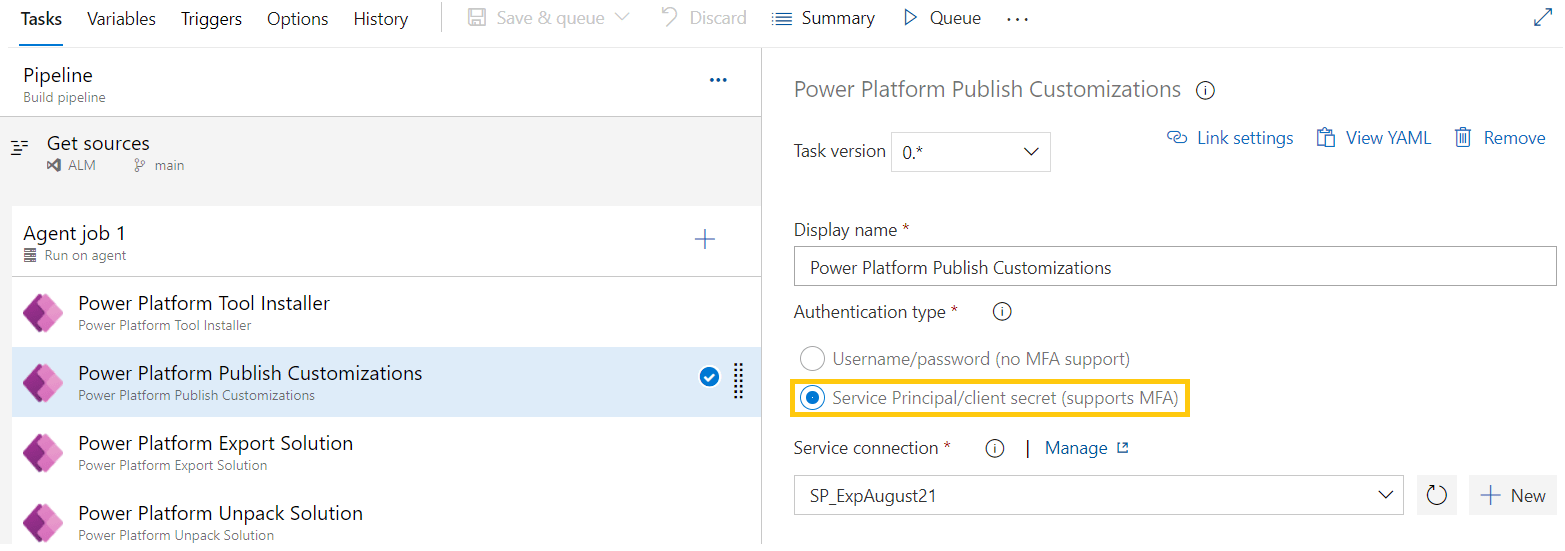Click the Discard button
This screenshot has width=1565, height=551.
704,18
